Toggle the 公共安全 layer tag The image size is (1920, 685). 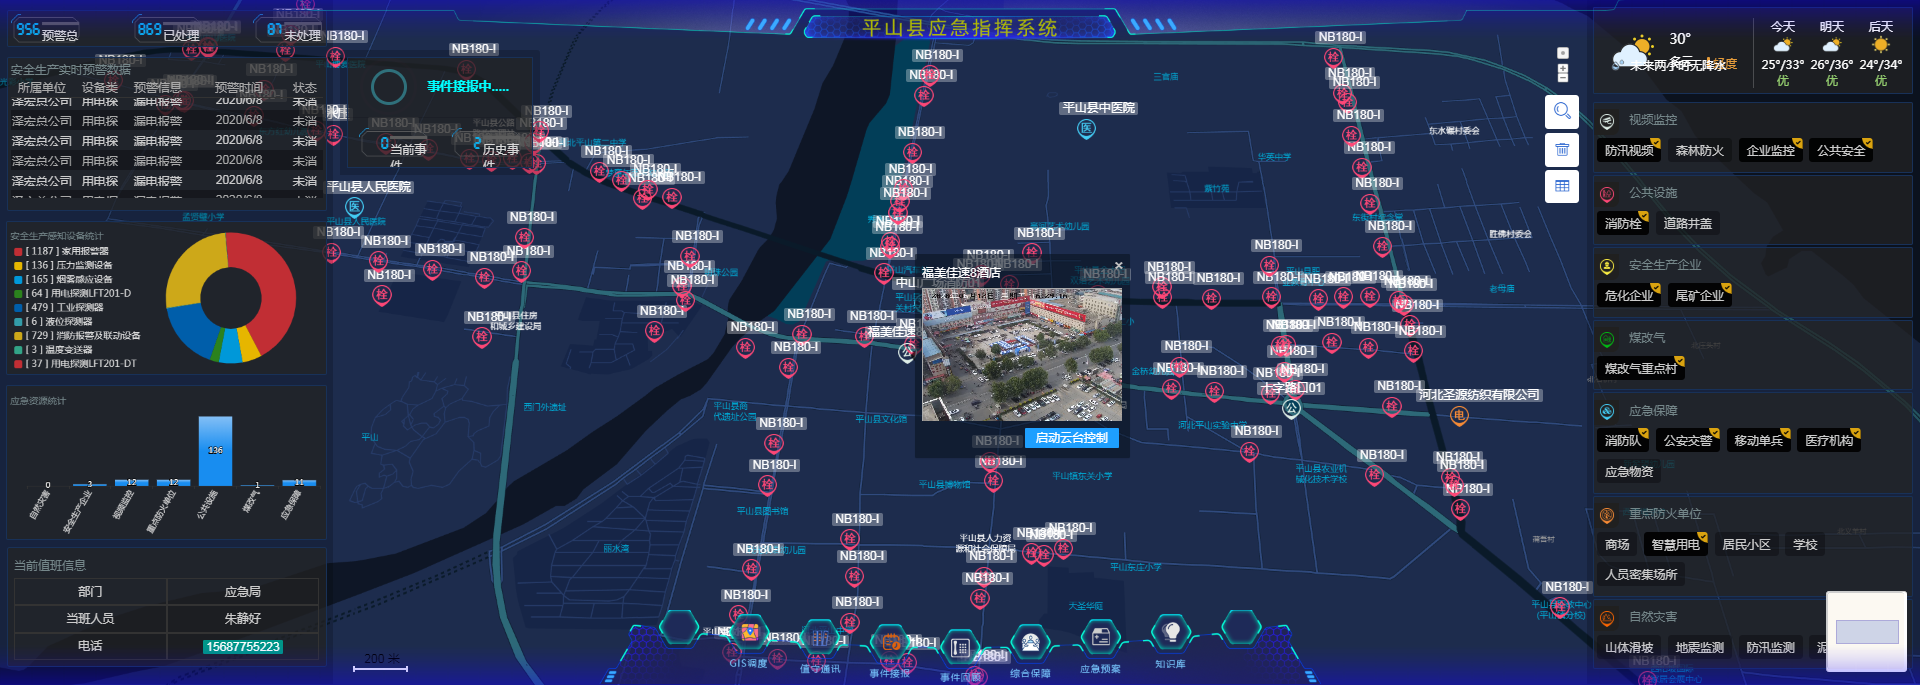[1841, 151]
